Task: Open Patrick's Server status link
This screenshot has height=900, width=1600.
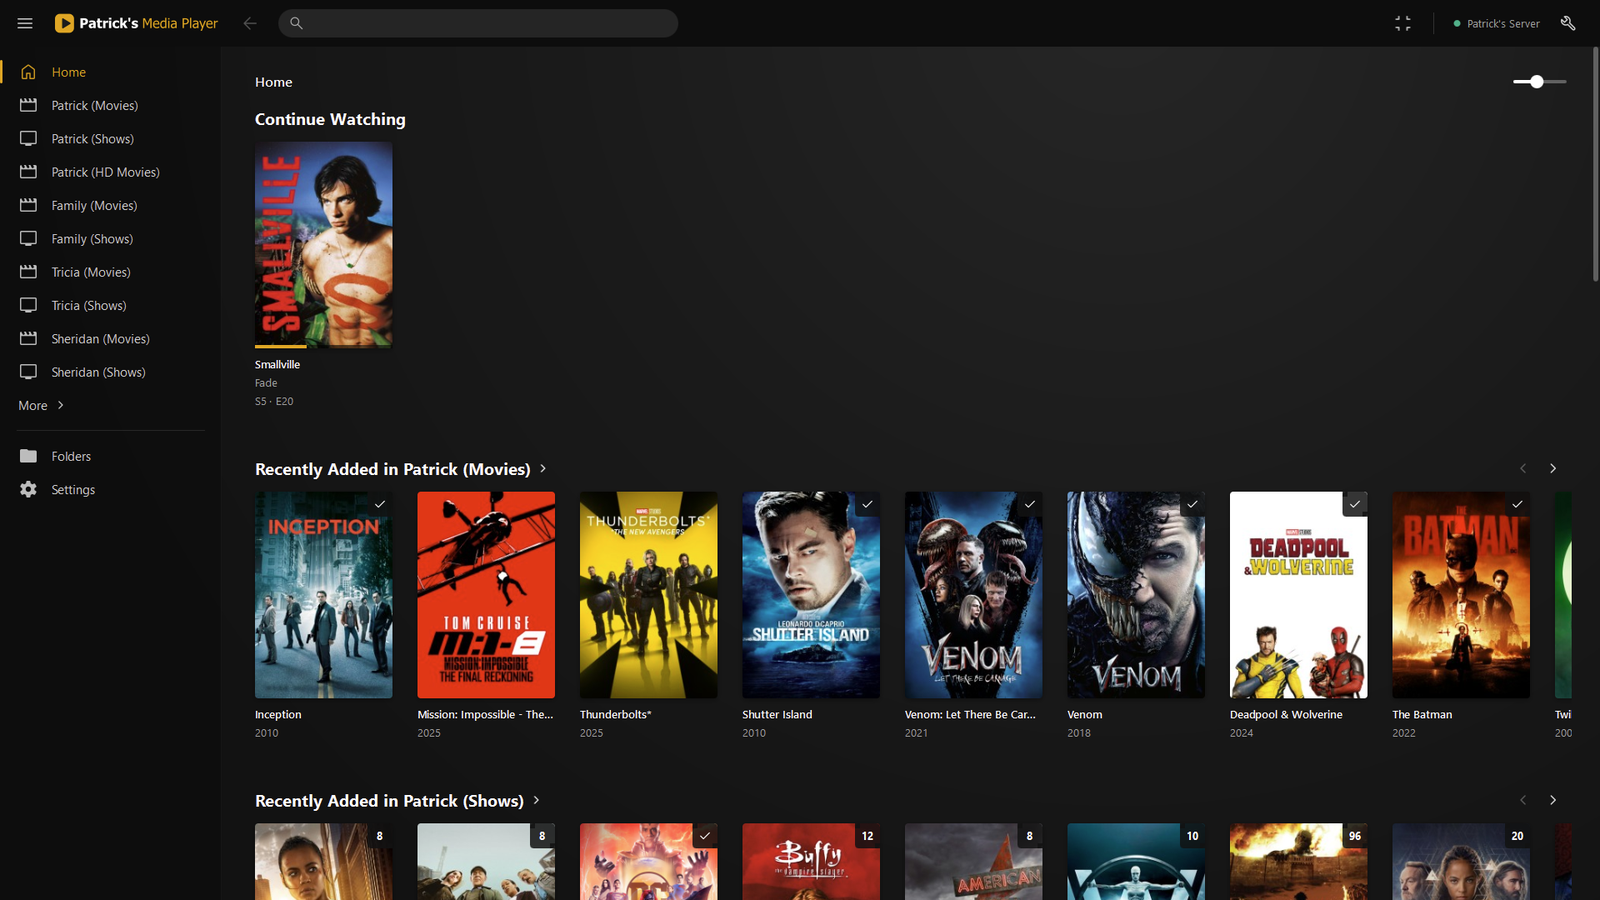Action: pyautogui.click(x=1496, y=23)
